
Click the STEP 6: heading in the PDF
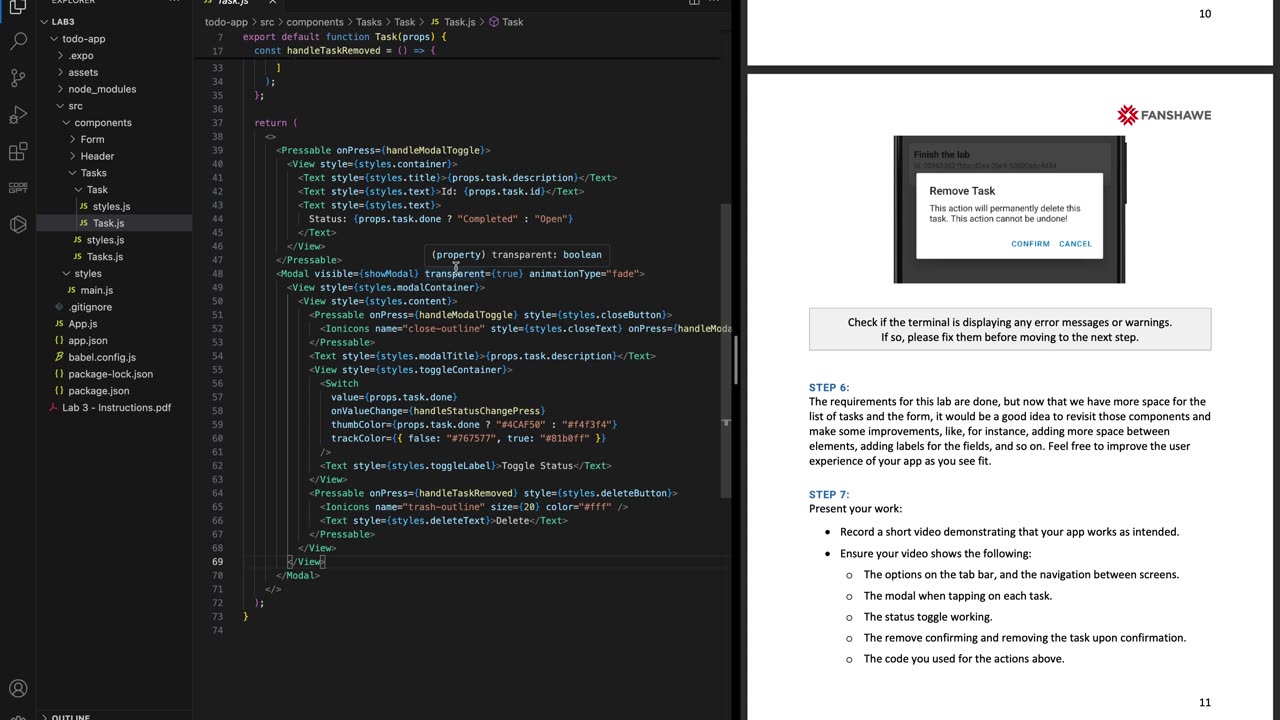[x=829, y=387]
